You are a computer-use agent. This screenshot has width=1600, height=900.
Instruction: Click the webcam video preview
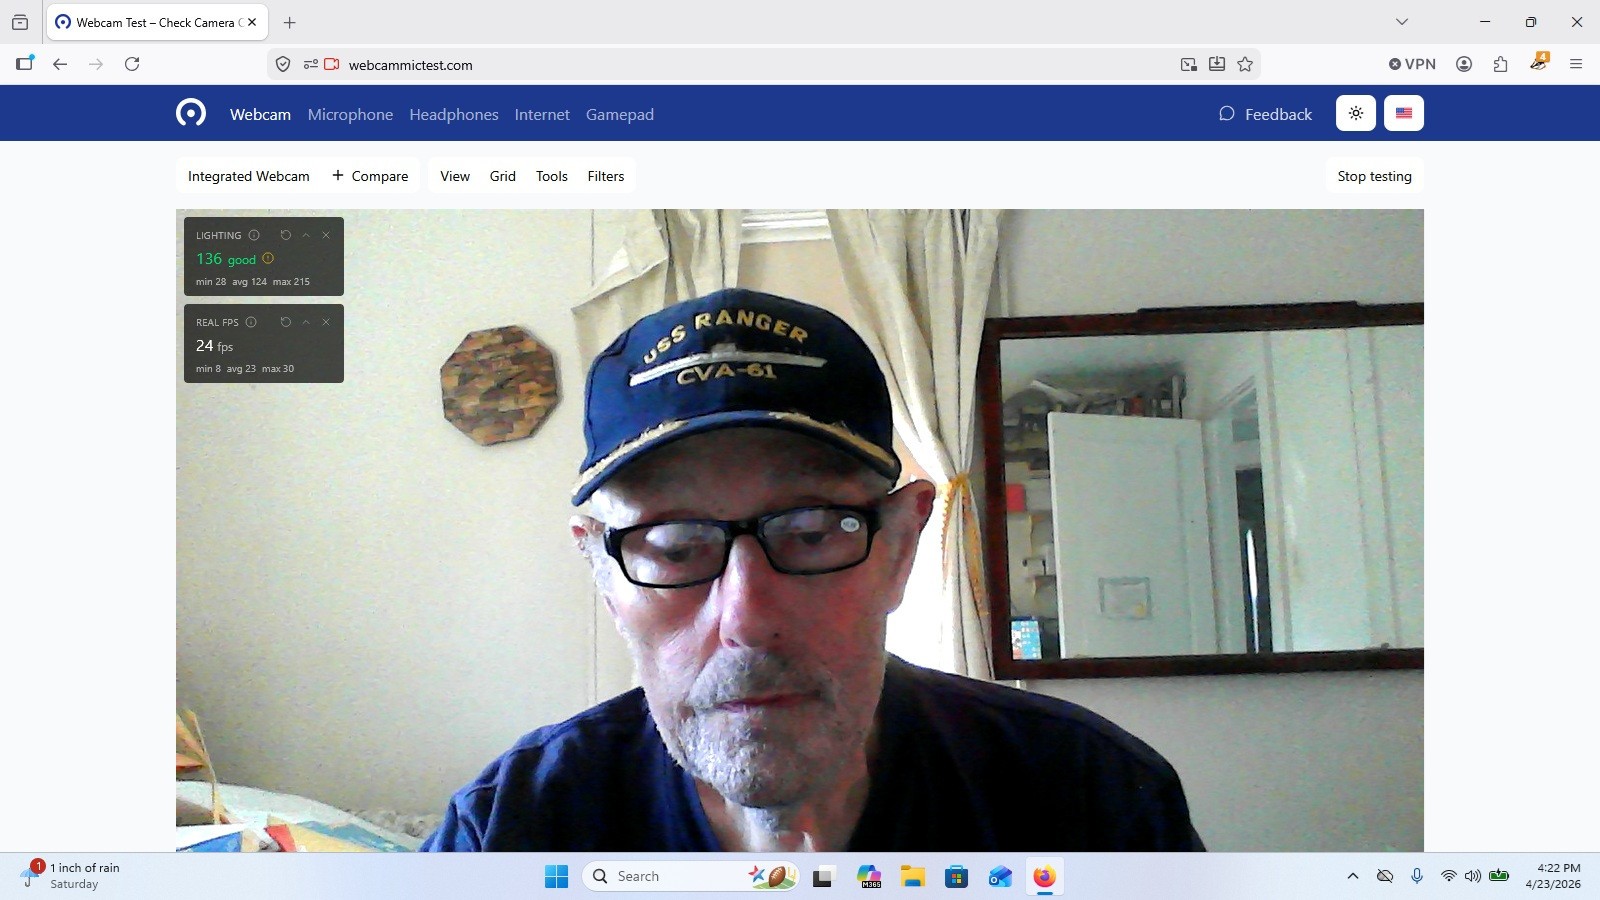point(800,530)
